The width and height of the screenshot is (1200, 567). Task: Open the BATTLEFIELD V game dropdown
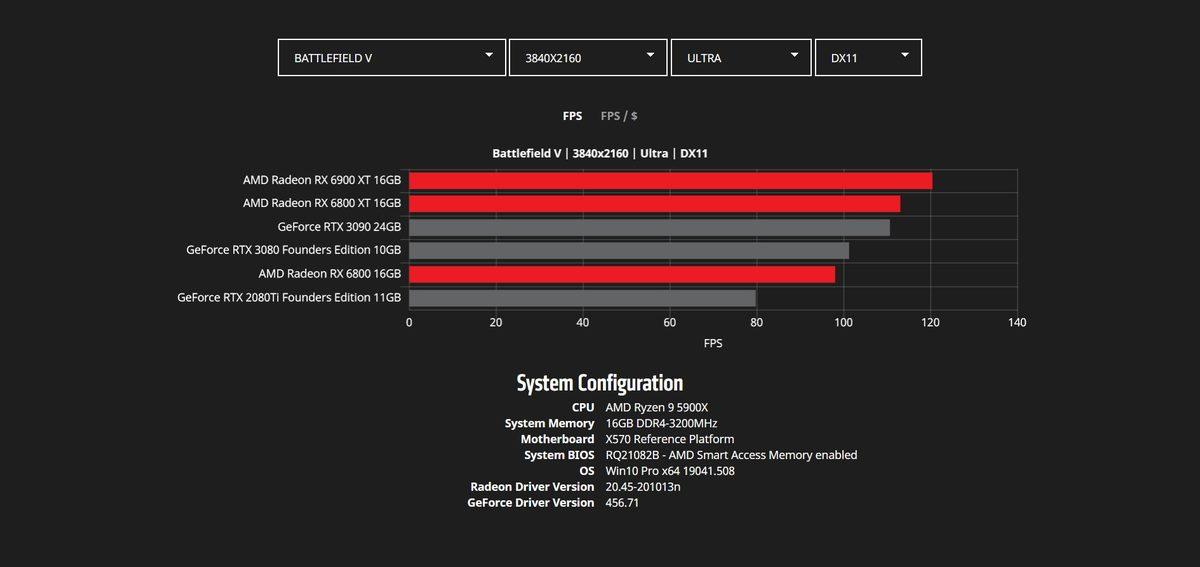coord(392,57)
